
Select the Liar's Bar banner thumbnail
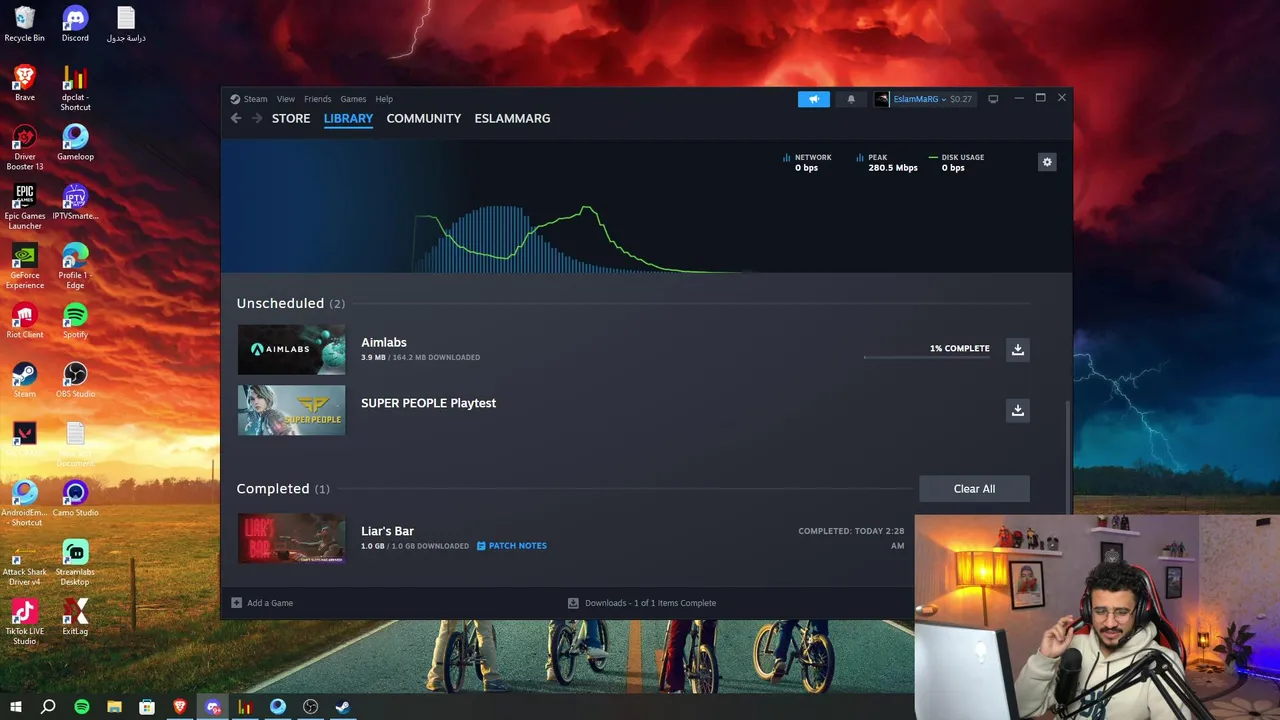(291, 538)
